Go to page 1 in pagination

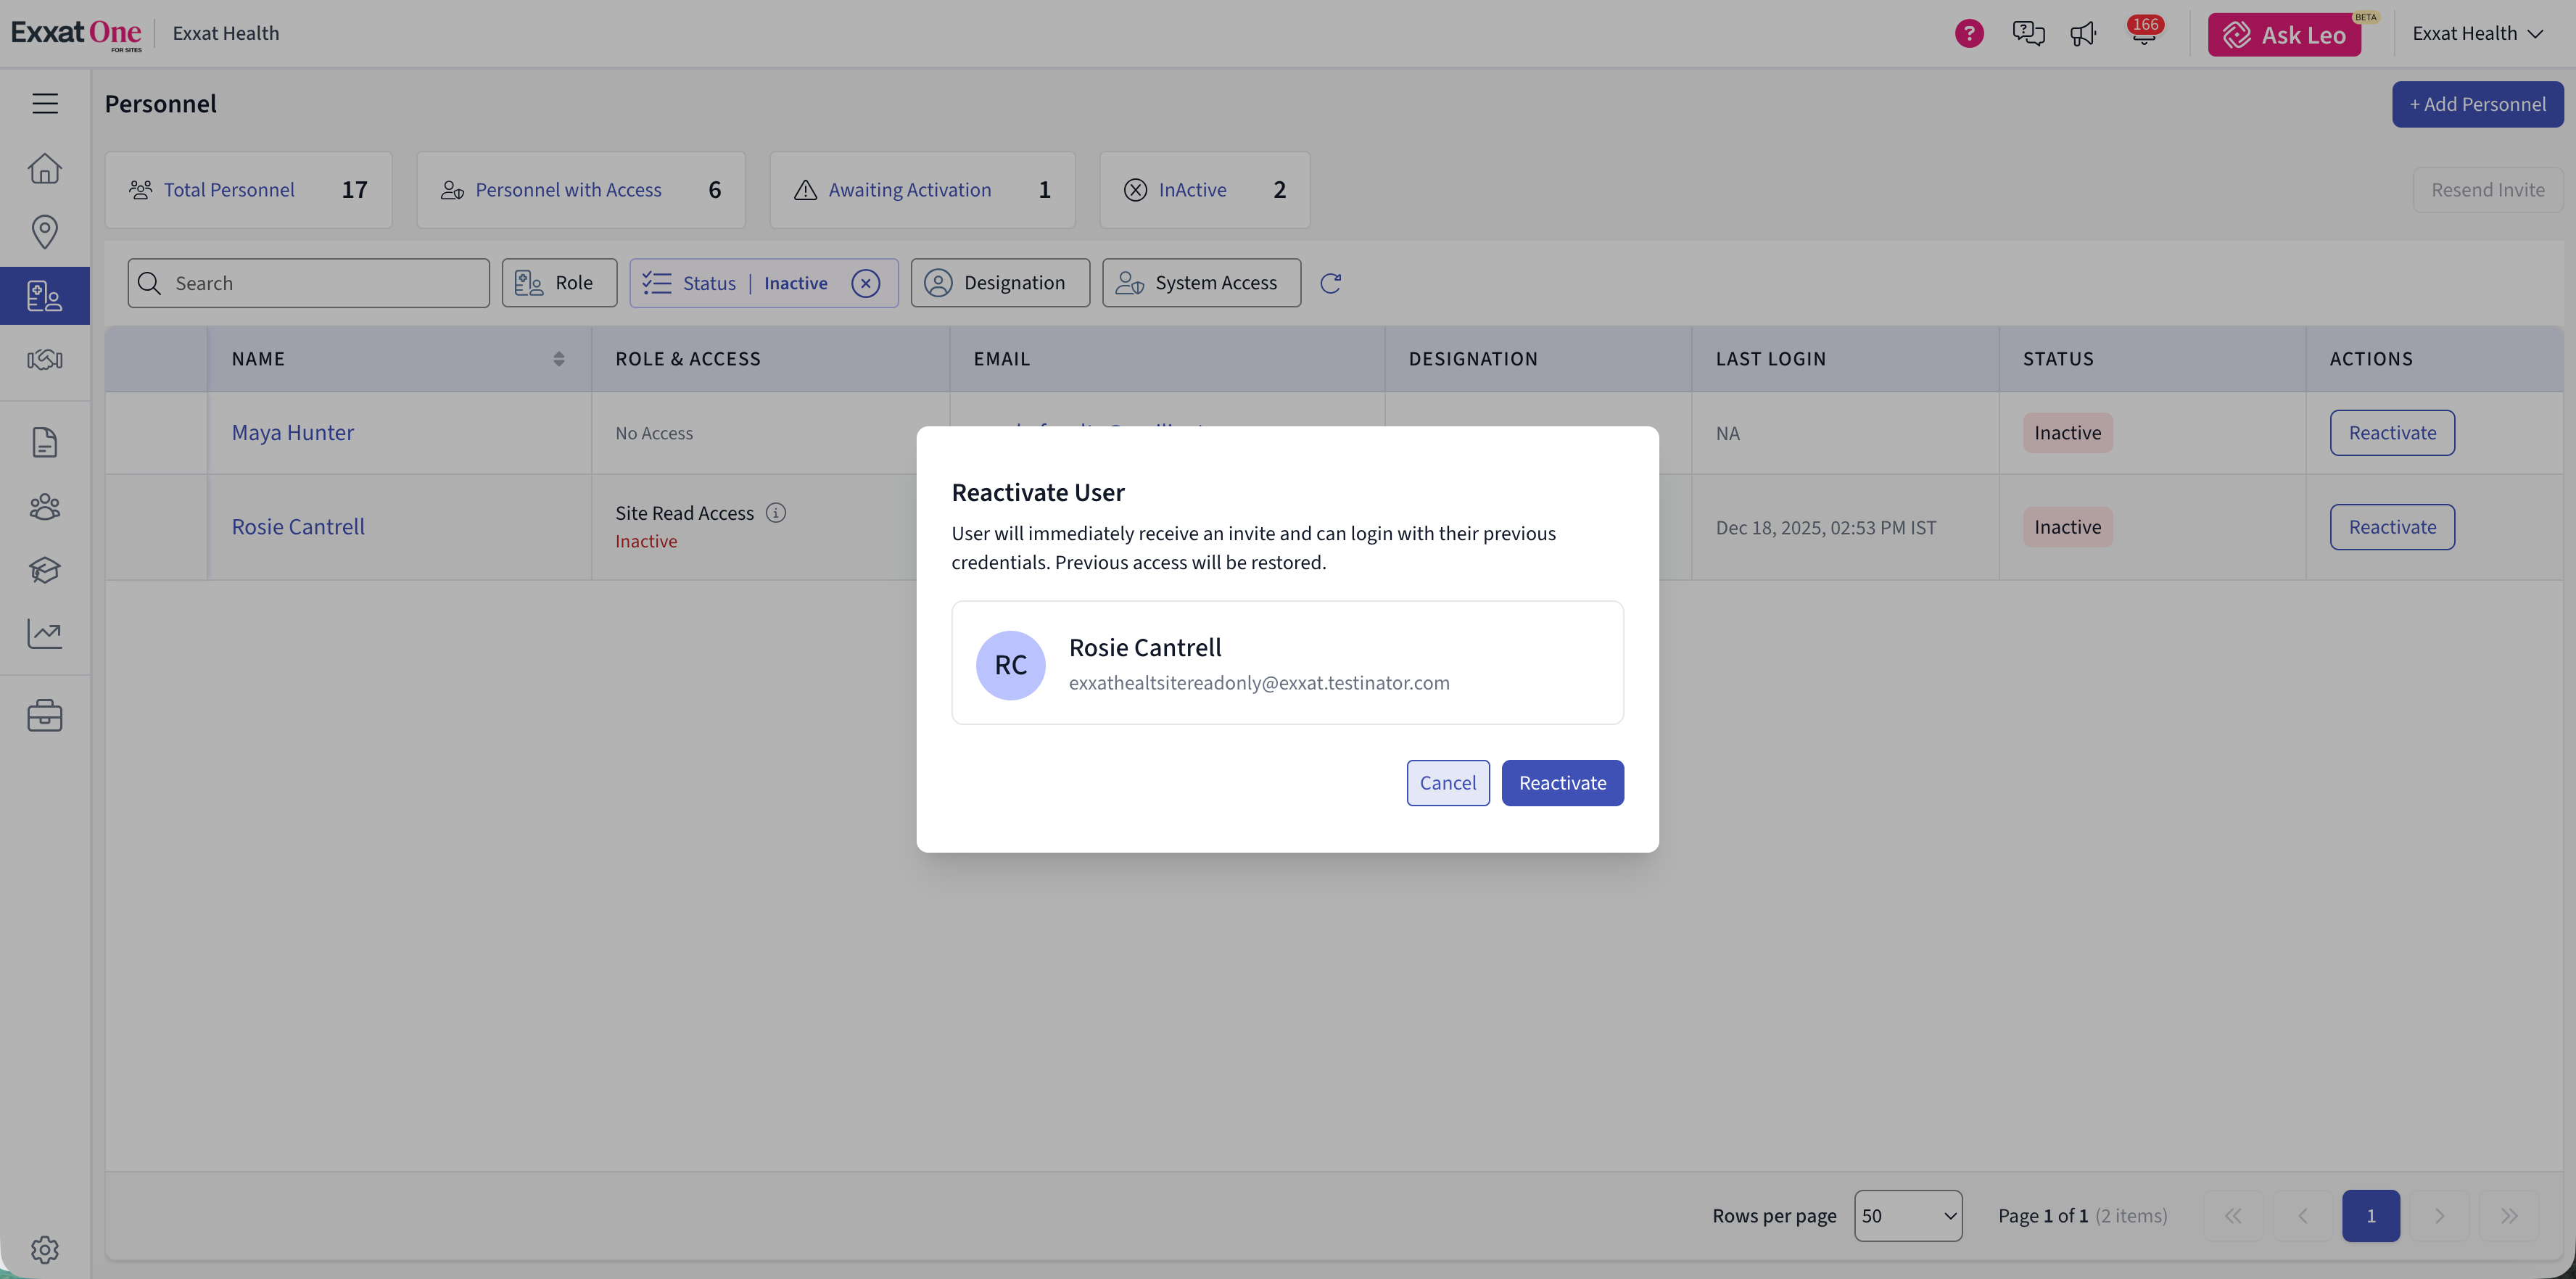coord(2370,1216)
